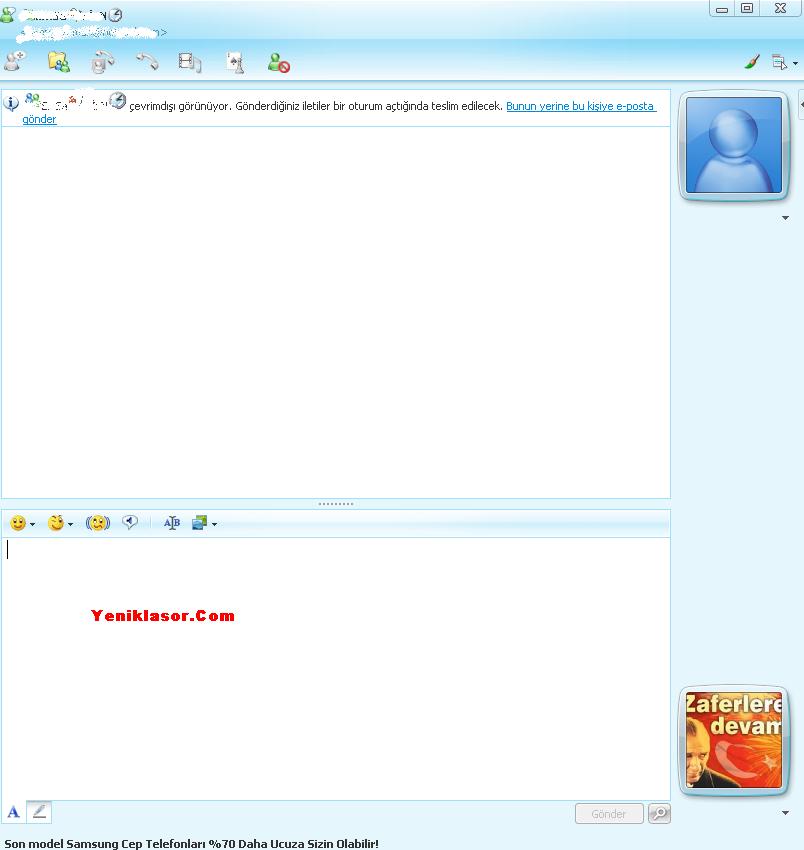Start a voice call using the phone icon

(x=147, y=62)
